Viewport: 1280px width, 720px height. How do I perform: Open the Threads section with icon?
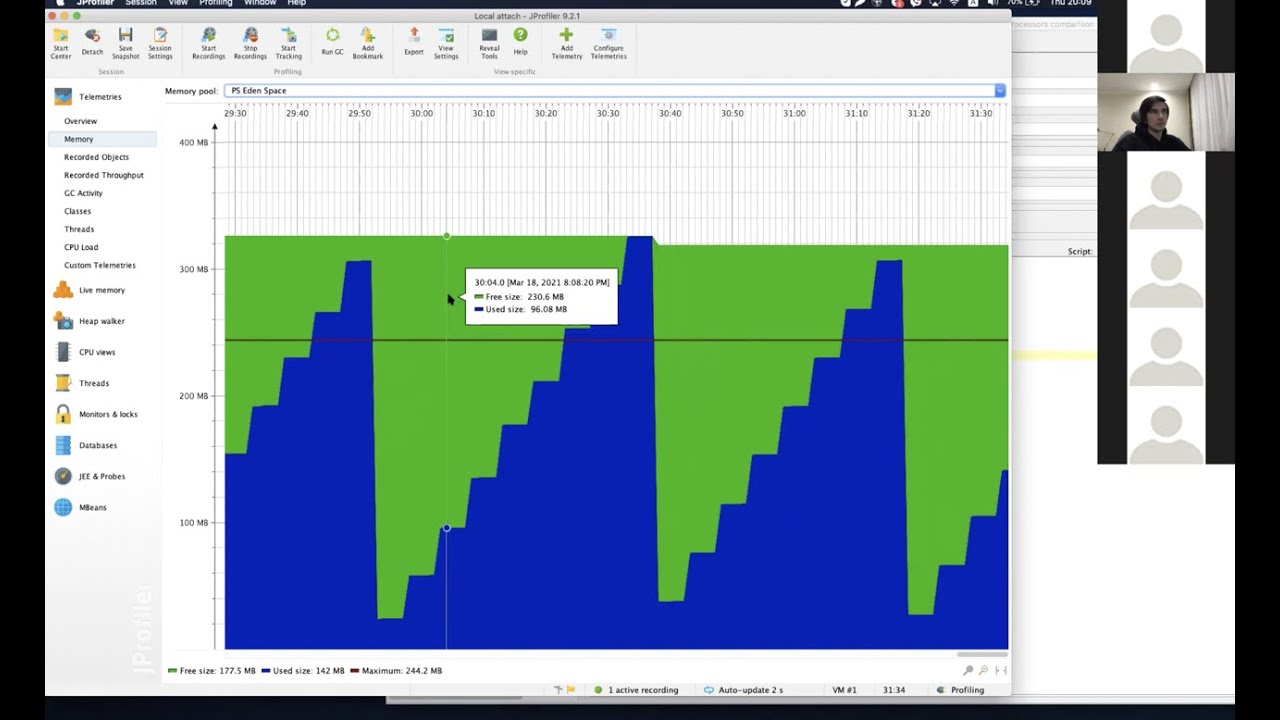[x=82, y=383]
